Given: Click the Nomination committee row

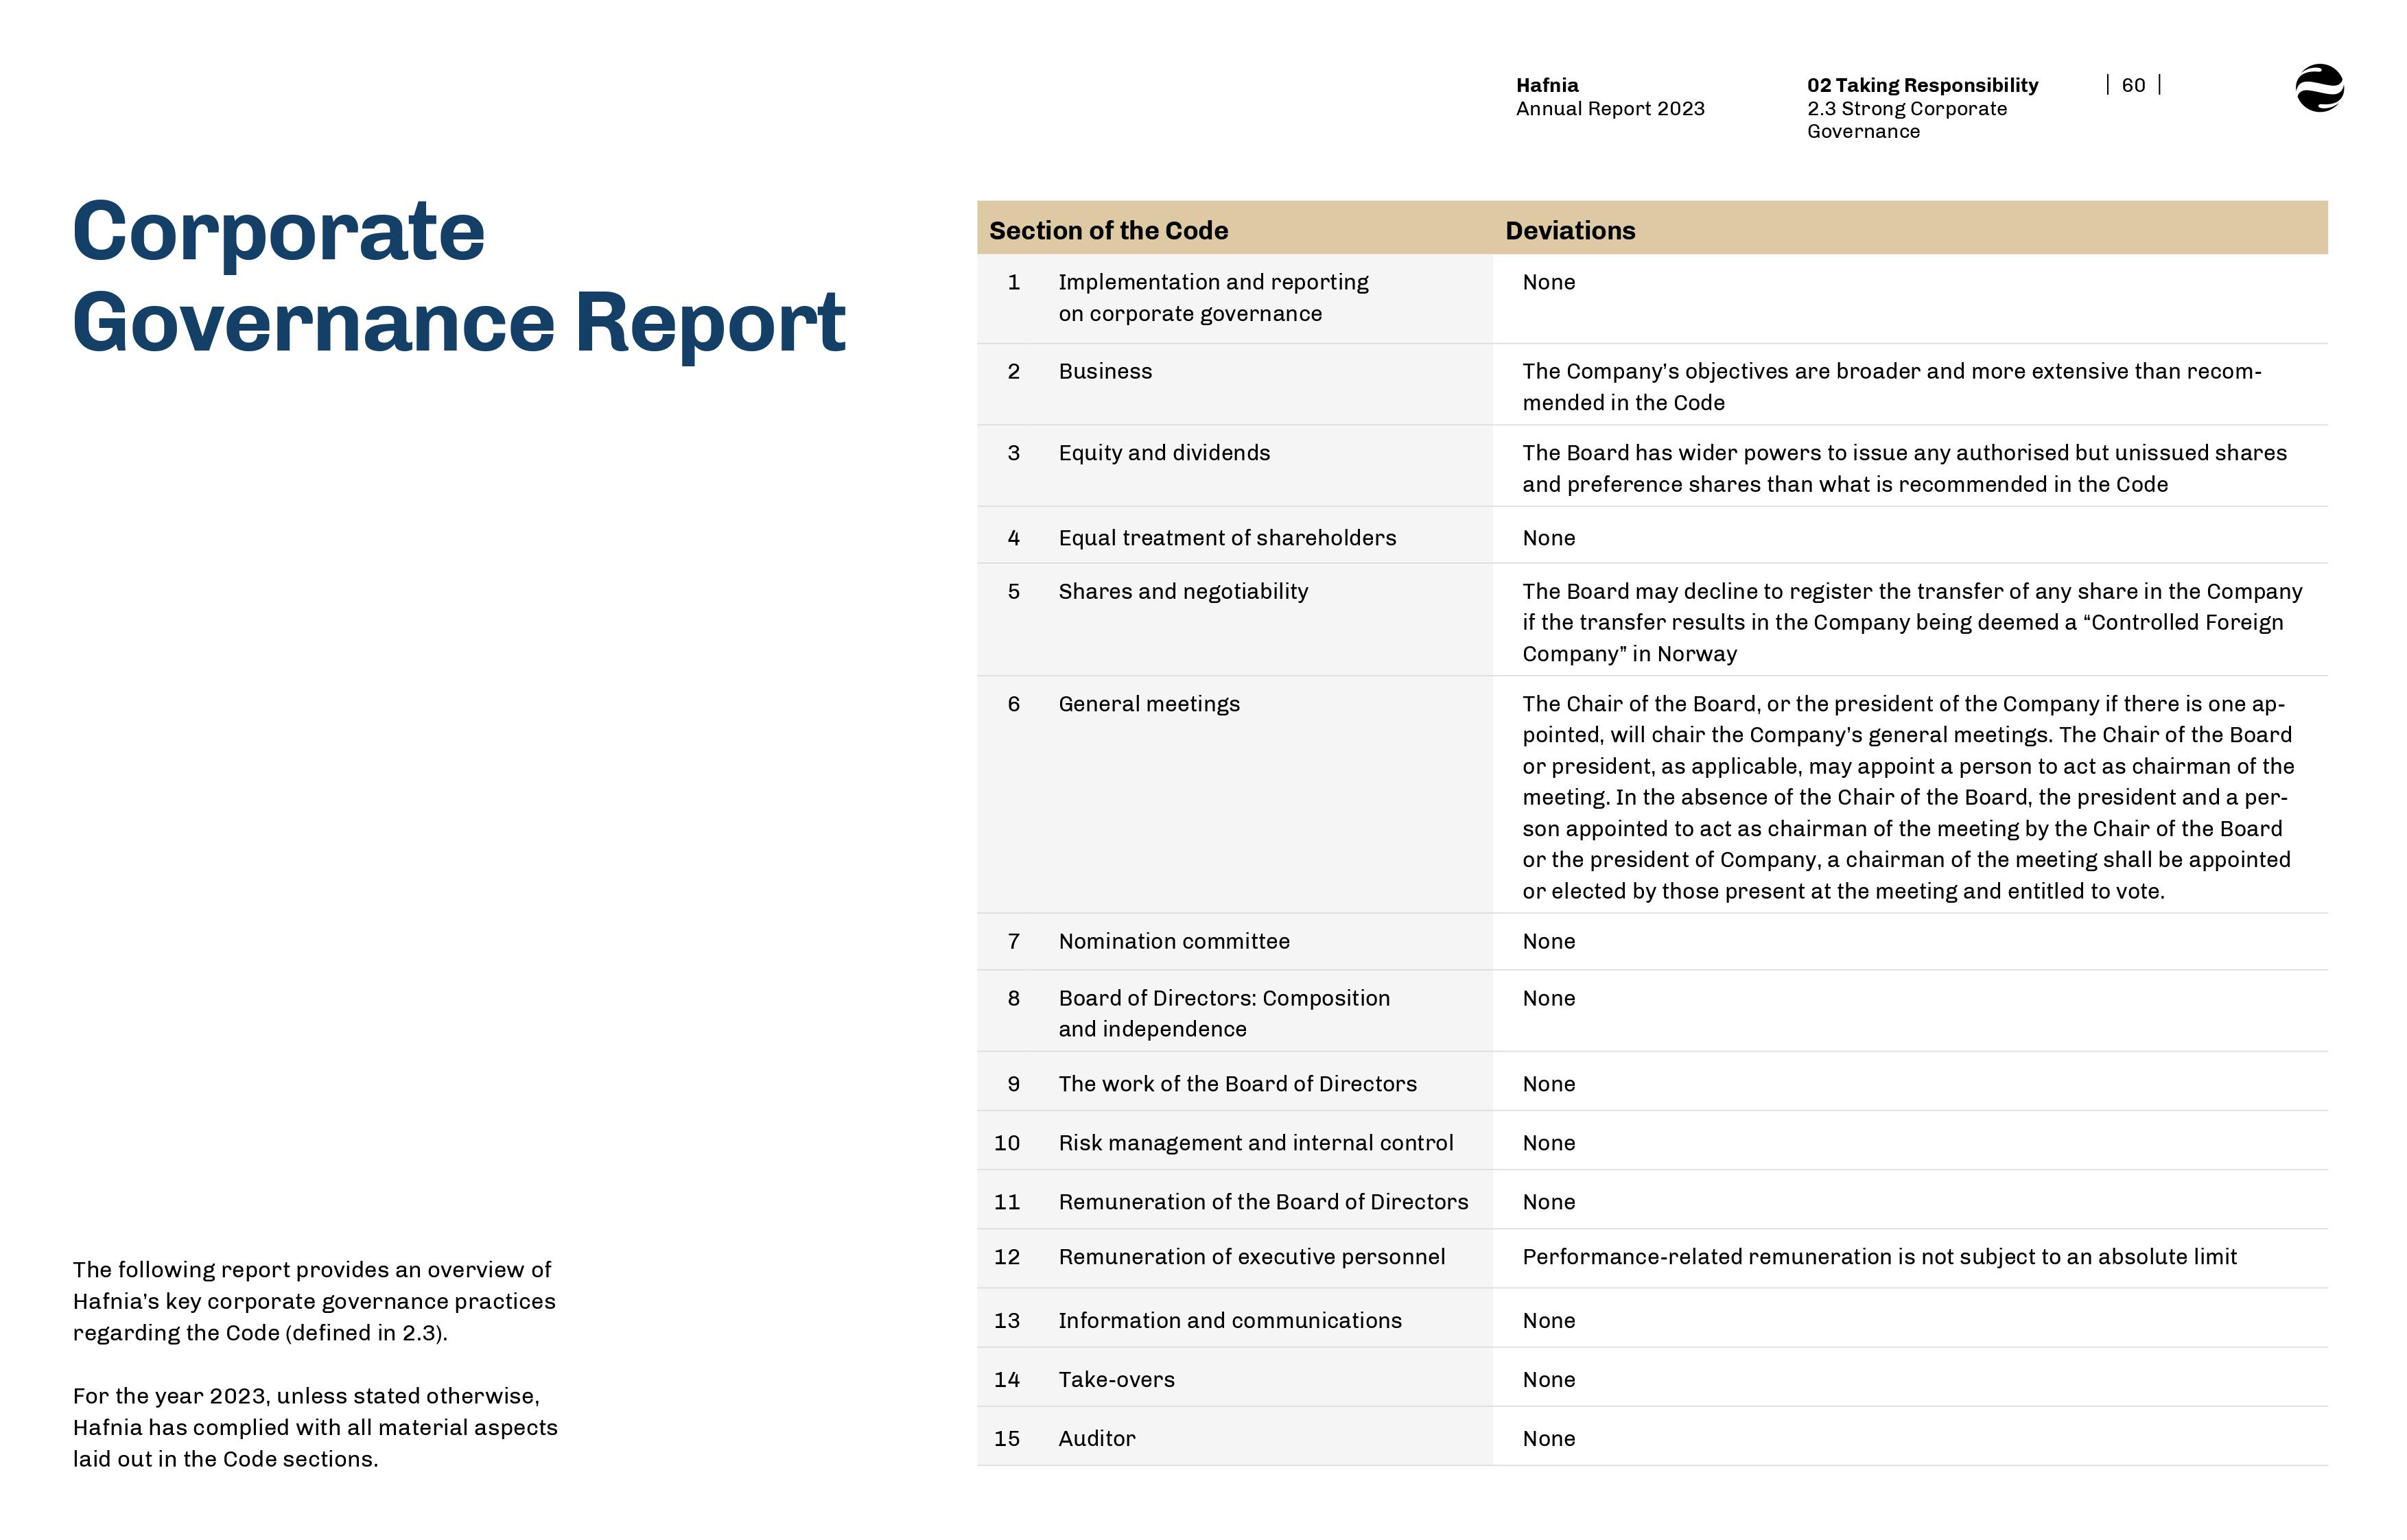Looking at the screenshot, I should coord(1174,941).
